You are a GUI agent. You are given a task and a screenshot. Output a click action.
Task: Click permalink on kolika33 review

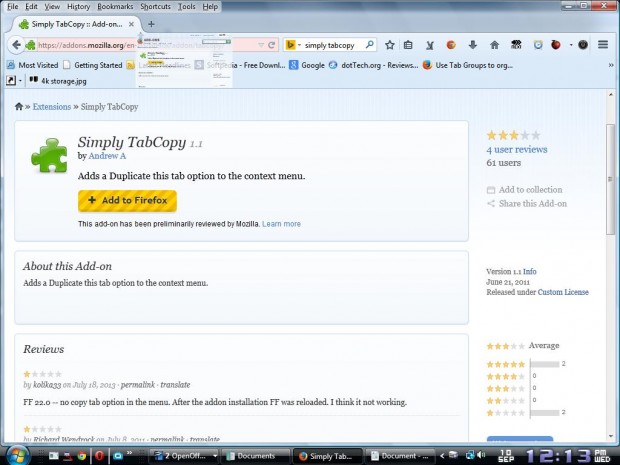click(x=138, y=384)
